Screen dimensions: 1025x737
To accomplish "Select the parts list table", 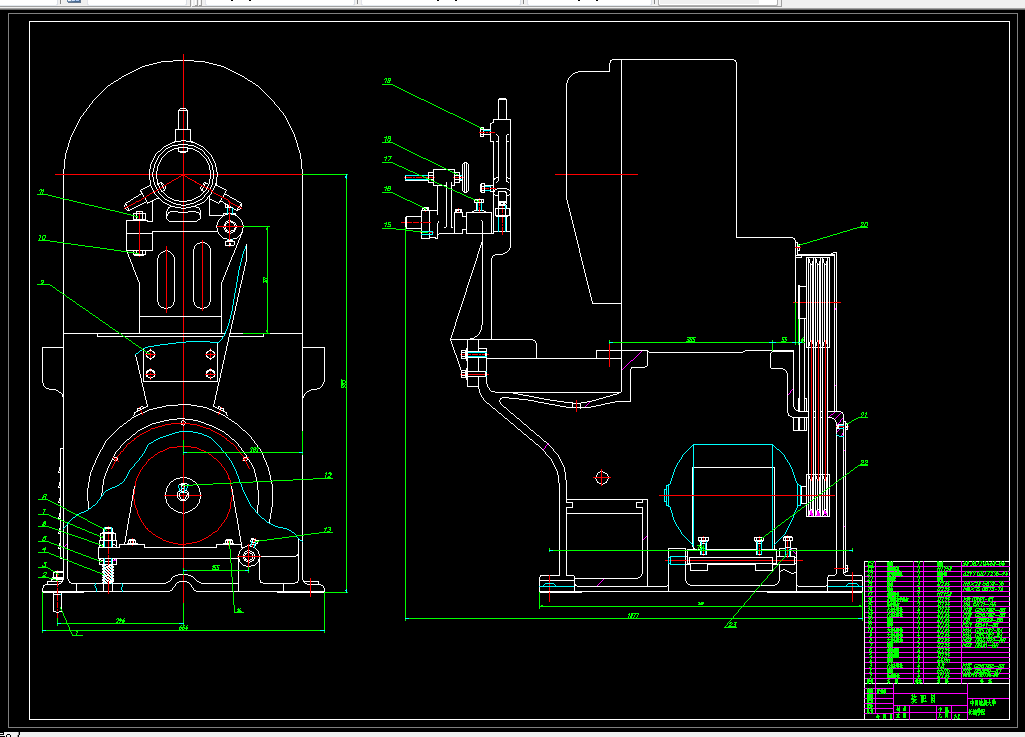I will (x=937, y=622).
